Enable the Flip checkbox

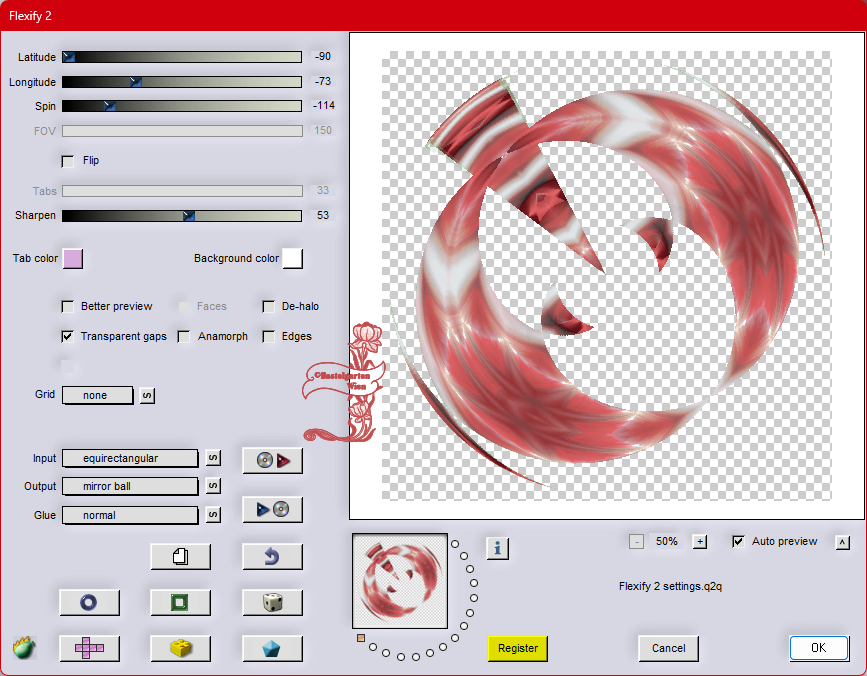[x=69, y=161]
